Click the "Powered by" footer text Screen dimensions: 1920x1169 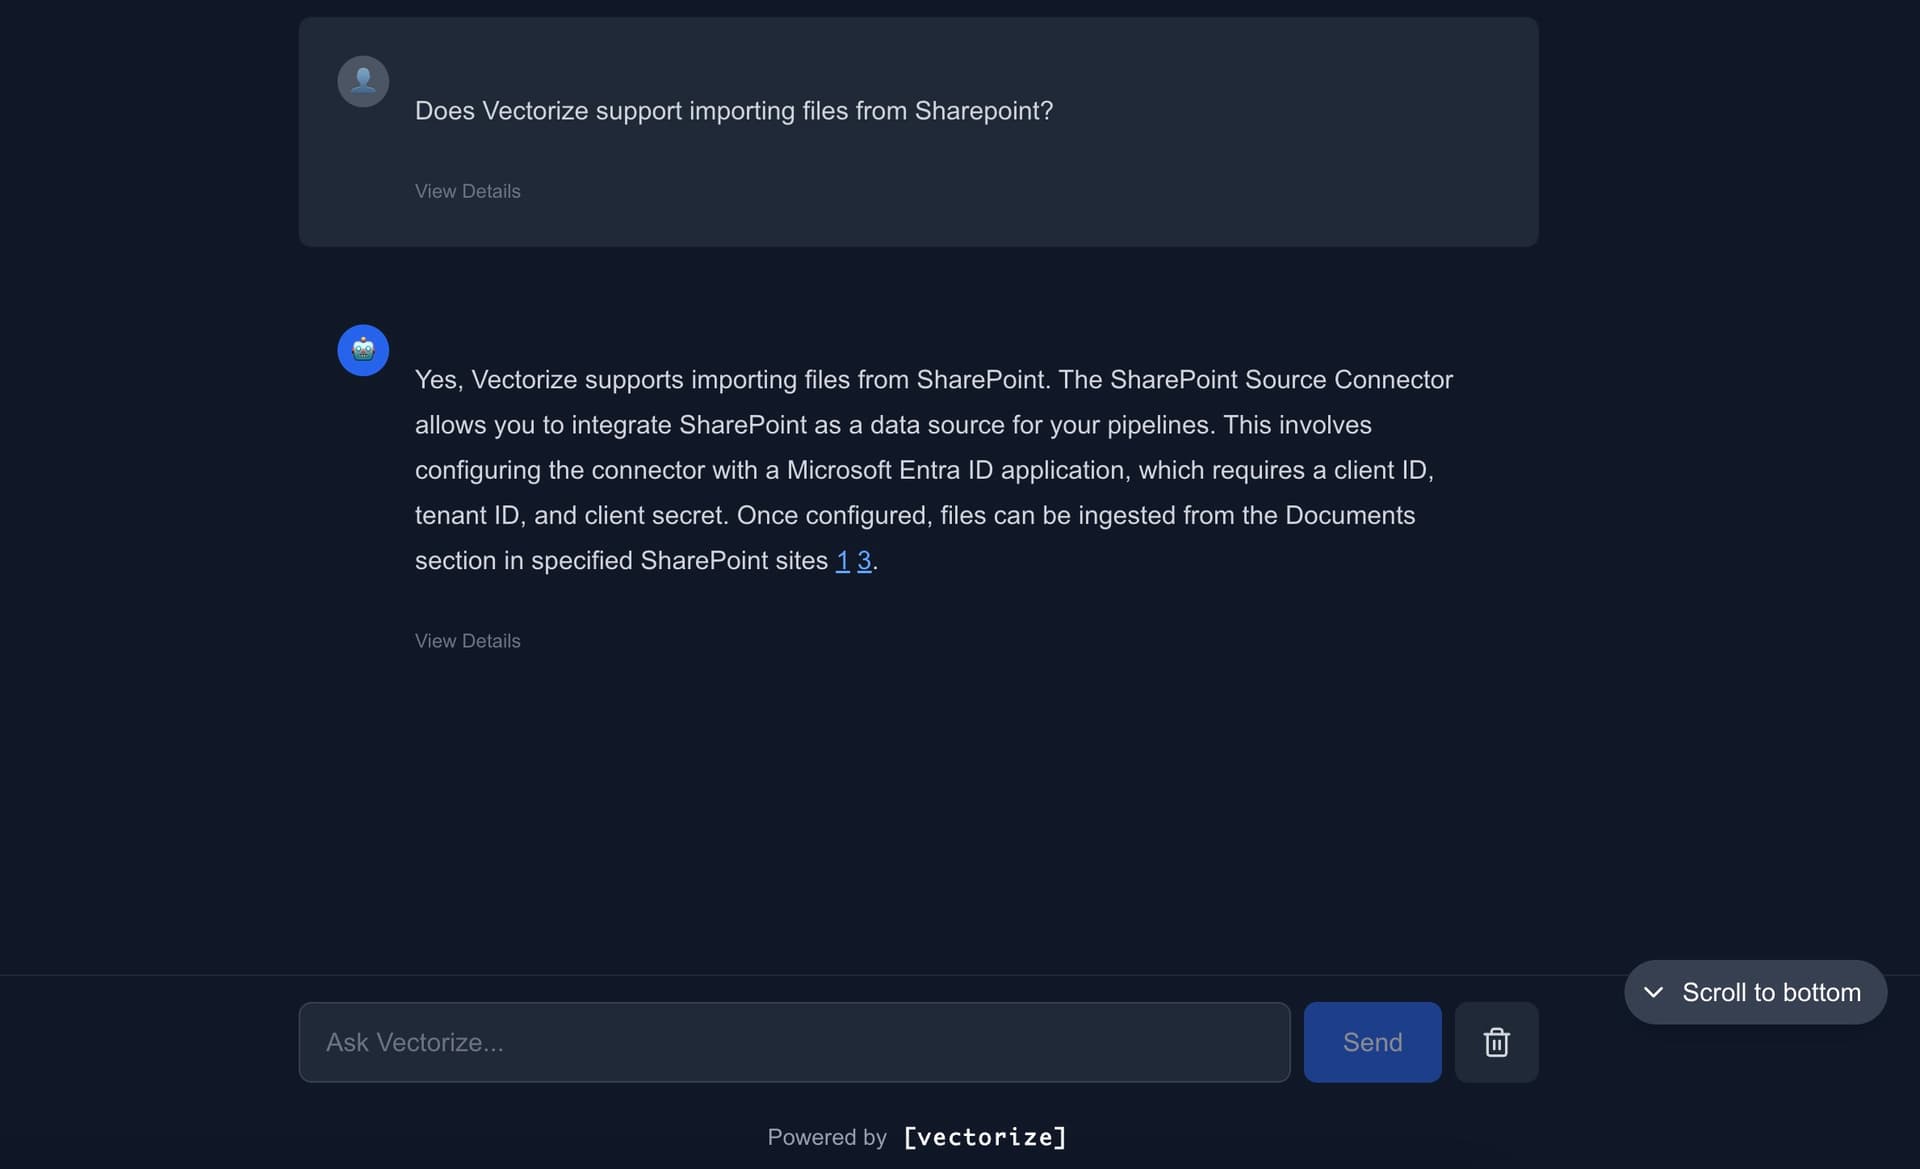[827, 1137]
